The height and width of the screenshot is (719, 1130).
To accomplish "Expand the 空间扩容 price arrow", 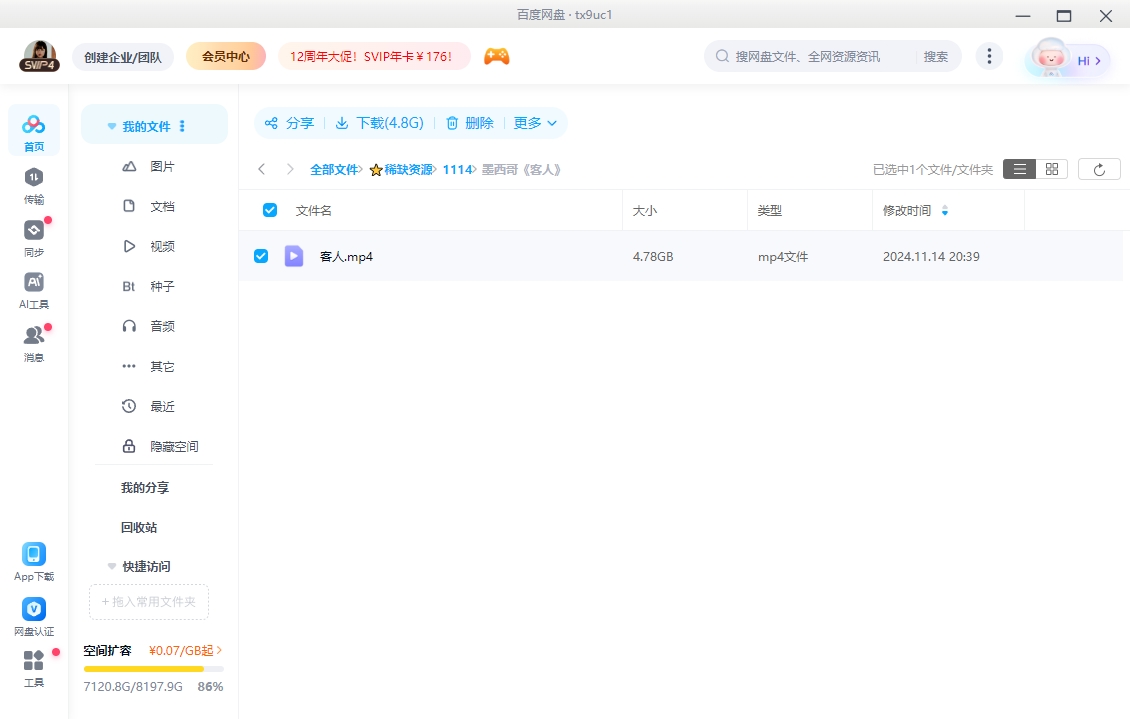I will pyautogui.click(x=219, y=651).
